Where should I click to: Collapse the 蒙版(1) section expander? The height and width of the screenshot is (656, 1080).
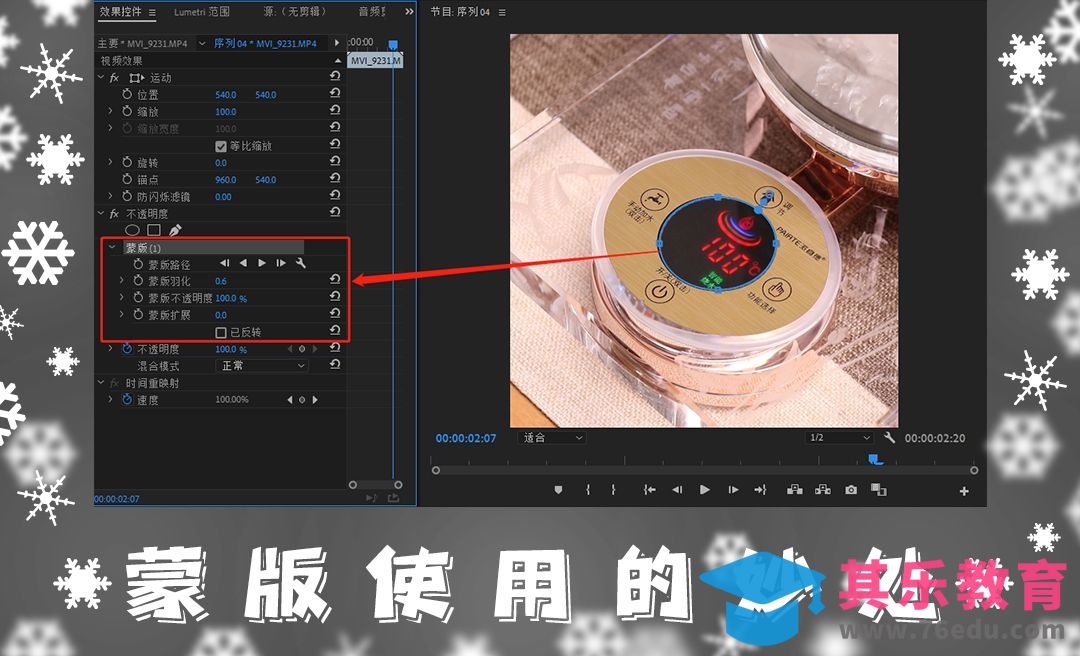[x=111, y=247]
